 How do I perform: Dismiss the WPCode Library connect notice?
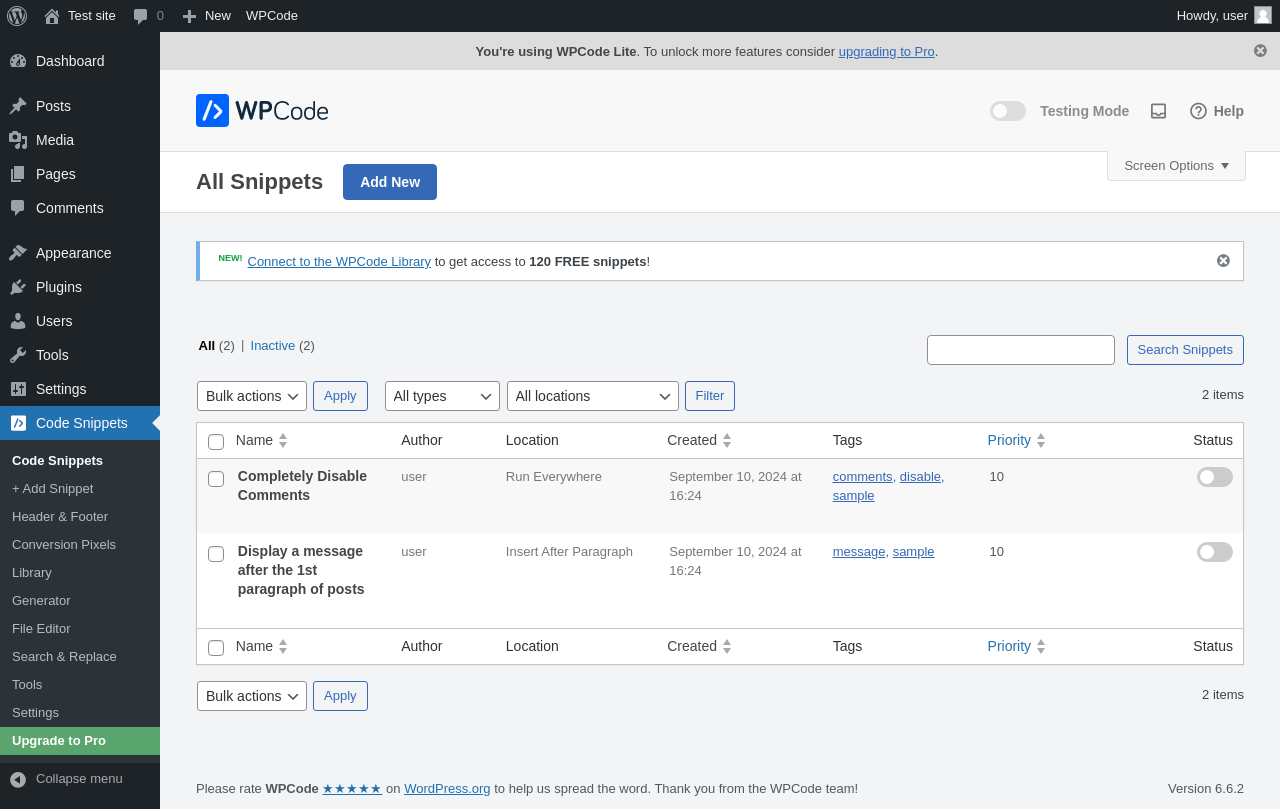pos(1223,261)
